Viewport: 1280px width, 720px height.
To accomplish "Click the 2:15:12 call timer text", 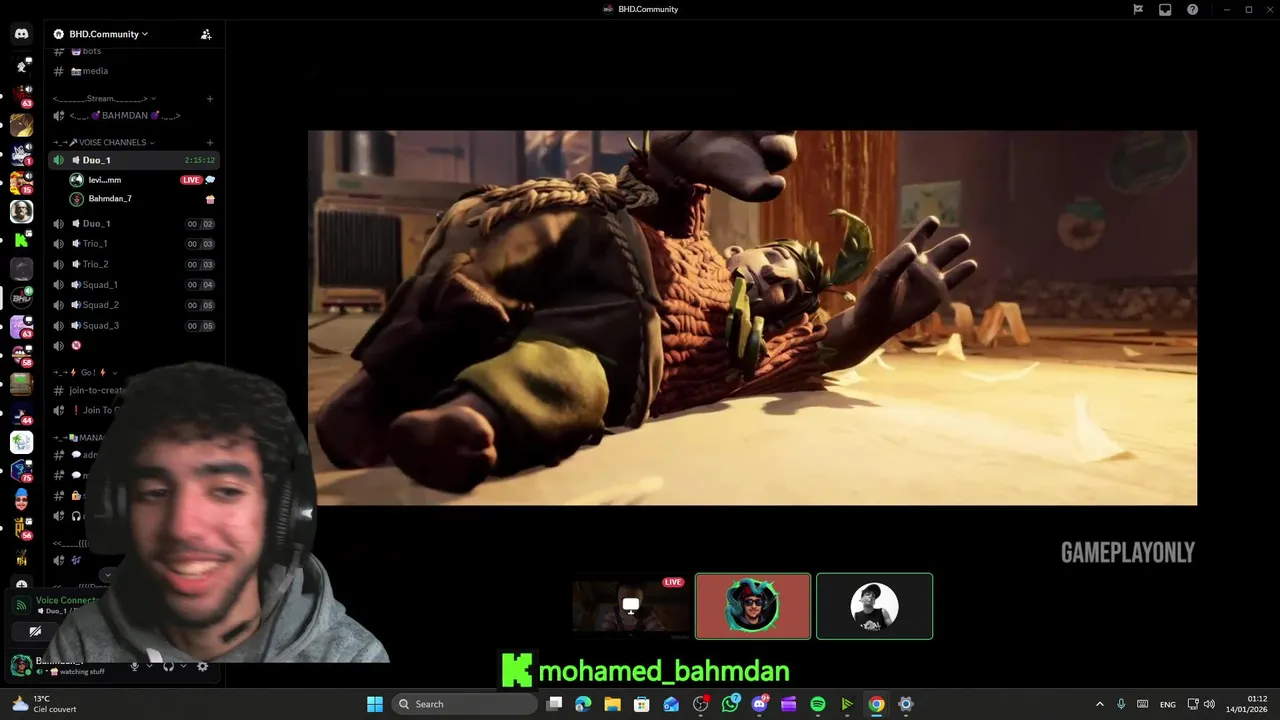I will click(x=200, y=160).
